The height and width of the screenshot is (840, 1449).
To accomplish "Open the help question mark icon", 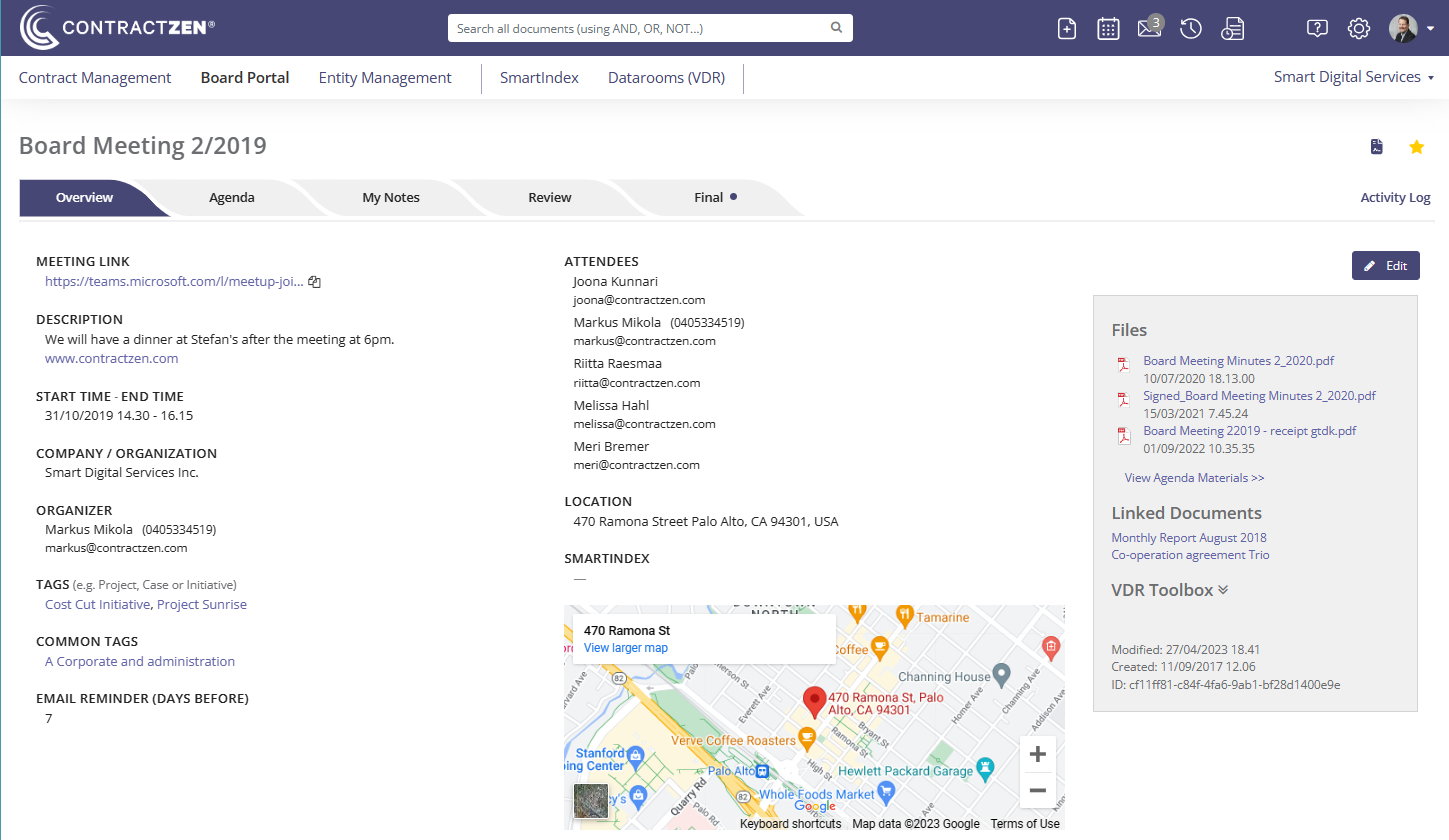I will 1317,29.
